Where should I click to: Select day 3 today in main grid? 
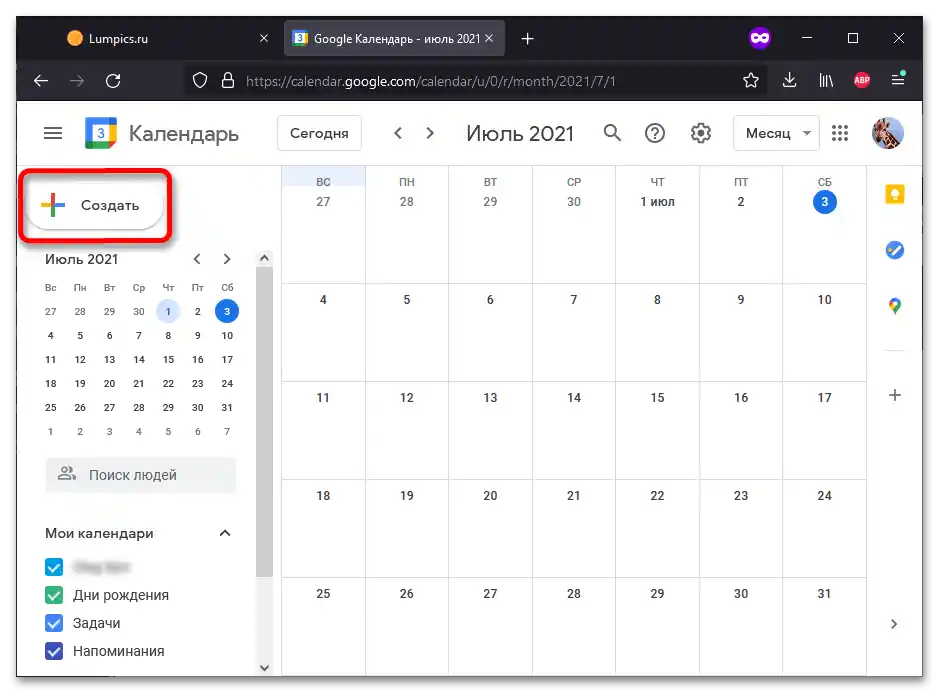tap(824, 202)
